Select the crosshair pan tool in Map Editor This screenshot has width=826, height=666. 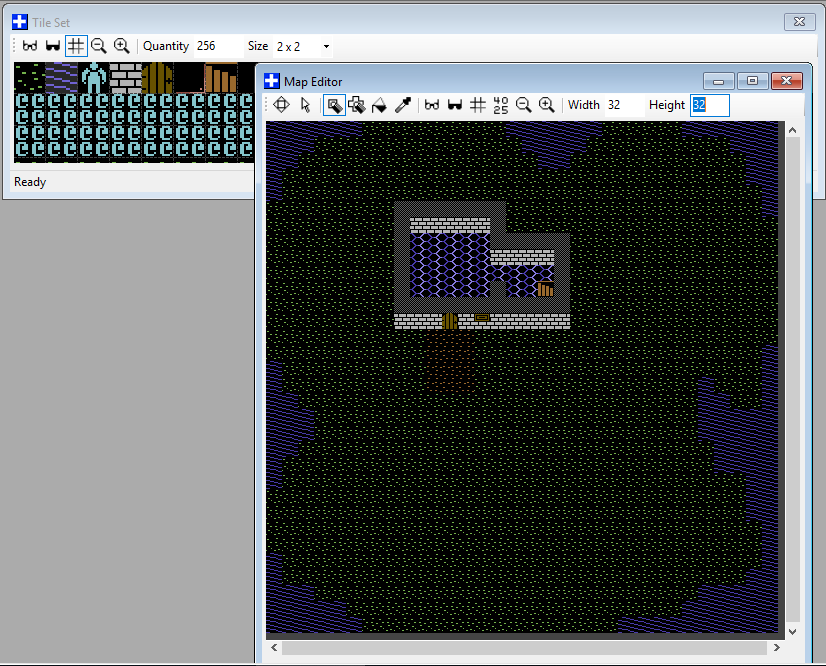point(281,105)
